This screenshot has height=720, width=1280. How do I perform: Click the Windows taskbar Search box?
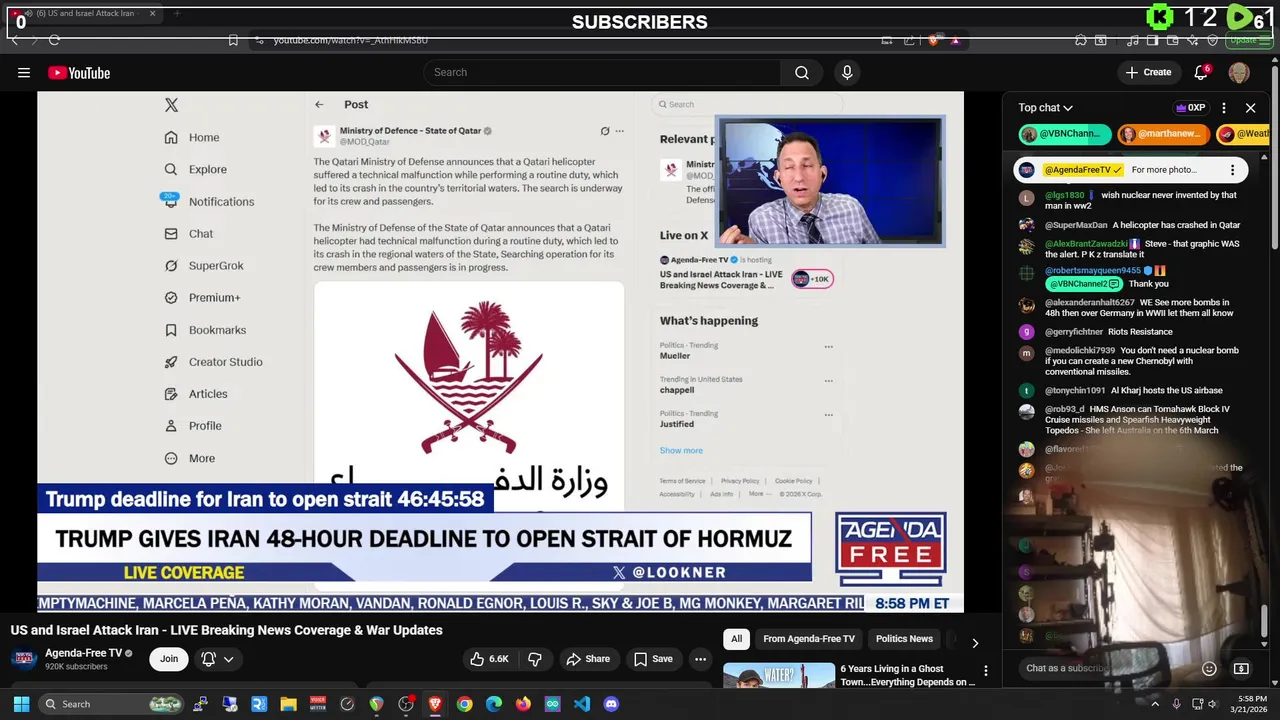[x=112, y=704]
